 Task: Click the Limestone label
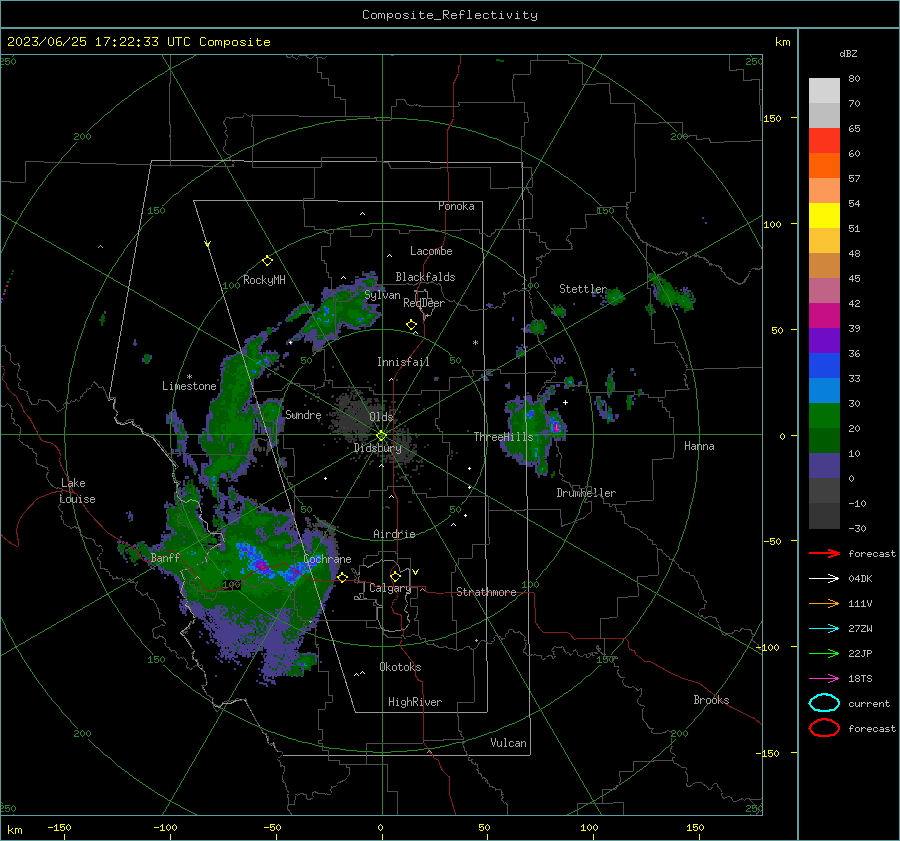pyautogui.click(x=189, y=386)
